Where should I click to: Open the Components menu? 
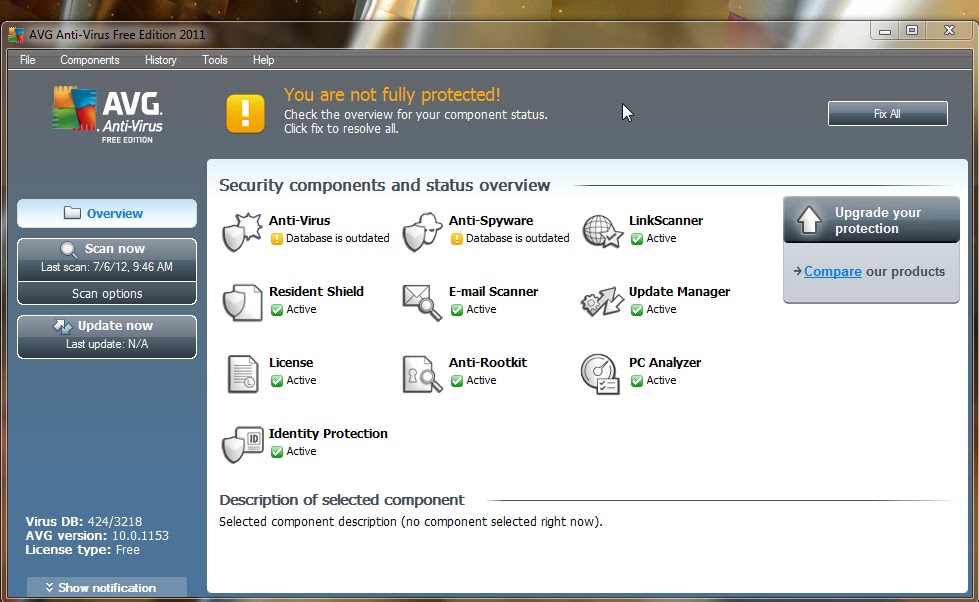89,60
